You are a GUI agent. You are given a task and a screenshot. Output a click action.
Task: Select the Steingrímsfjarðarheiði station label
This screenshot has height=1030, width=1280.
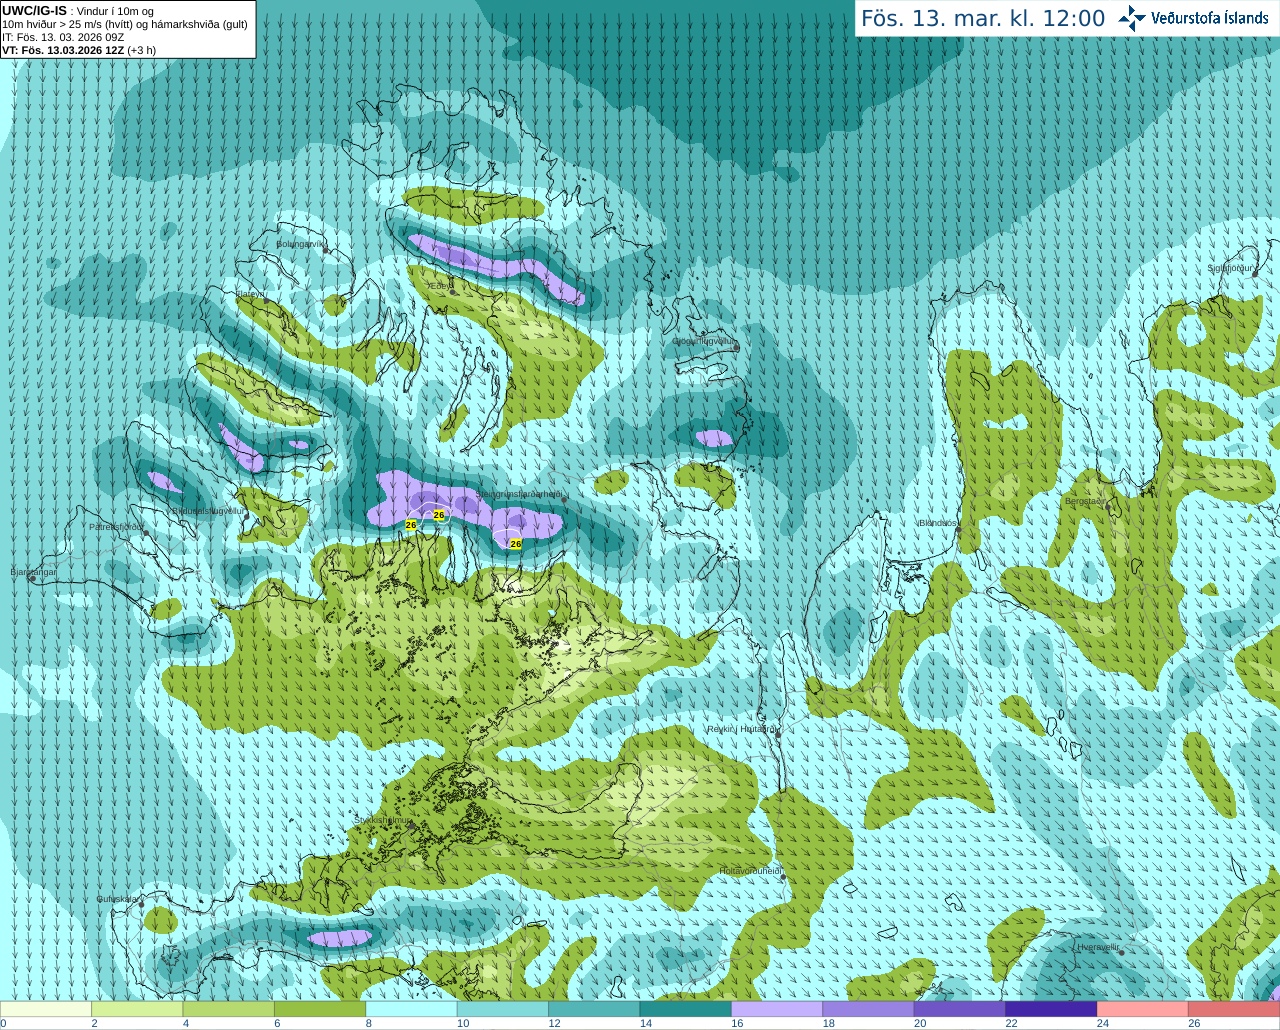(x=519, y=494)
